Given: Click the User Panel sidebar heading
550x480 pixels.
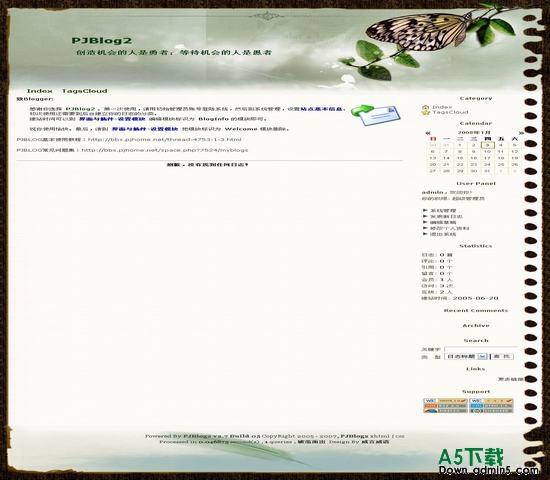Looking at the screenshot, I should click(x=476, y=184).
